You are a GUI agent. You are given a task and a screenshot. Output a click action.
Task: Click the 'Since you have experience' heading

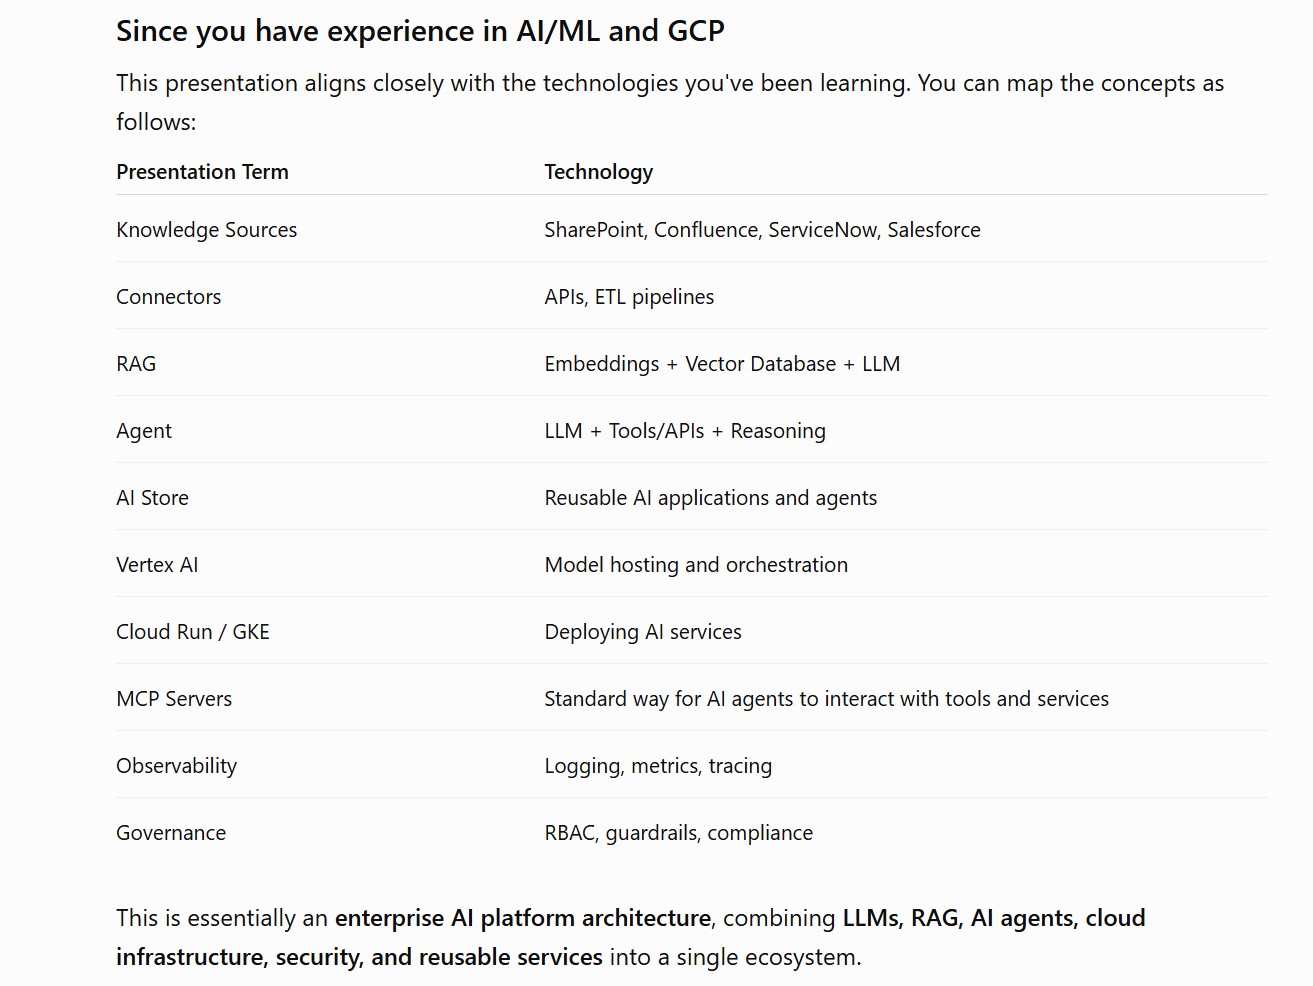point(420,31)
